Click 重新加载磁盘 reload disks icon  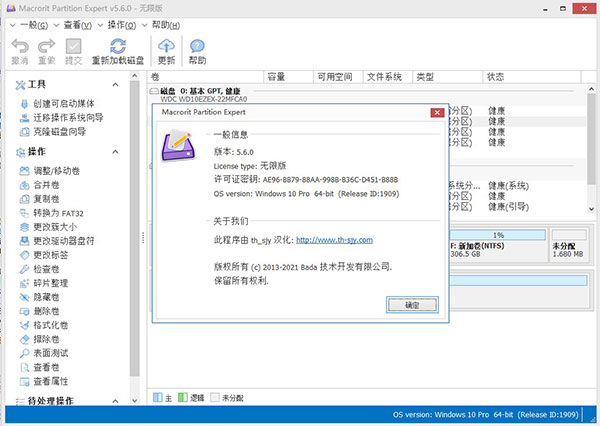[x=118, y=46]
